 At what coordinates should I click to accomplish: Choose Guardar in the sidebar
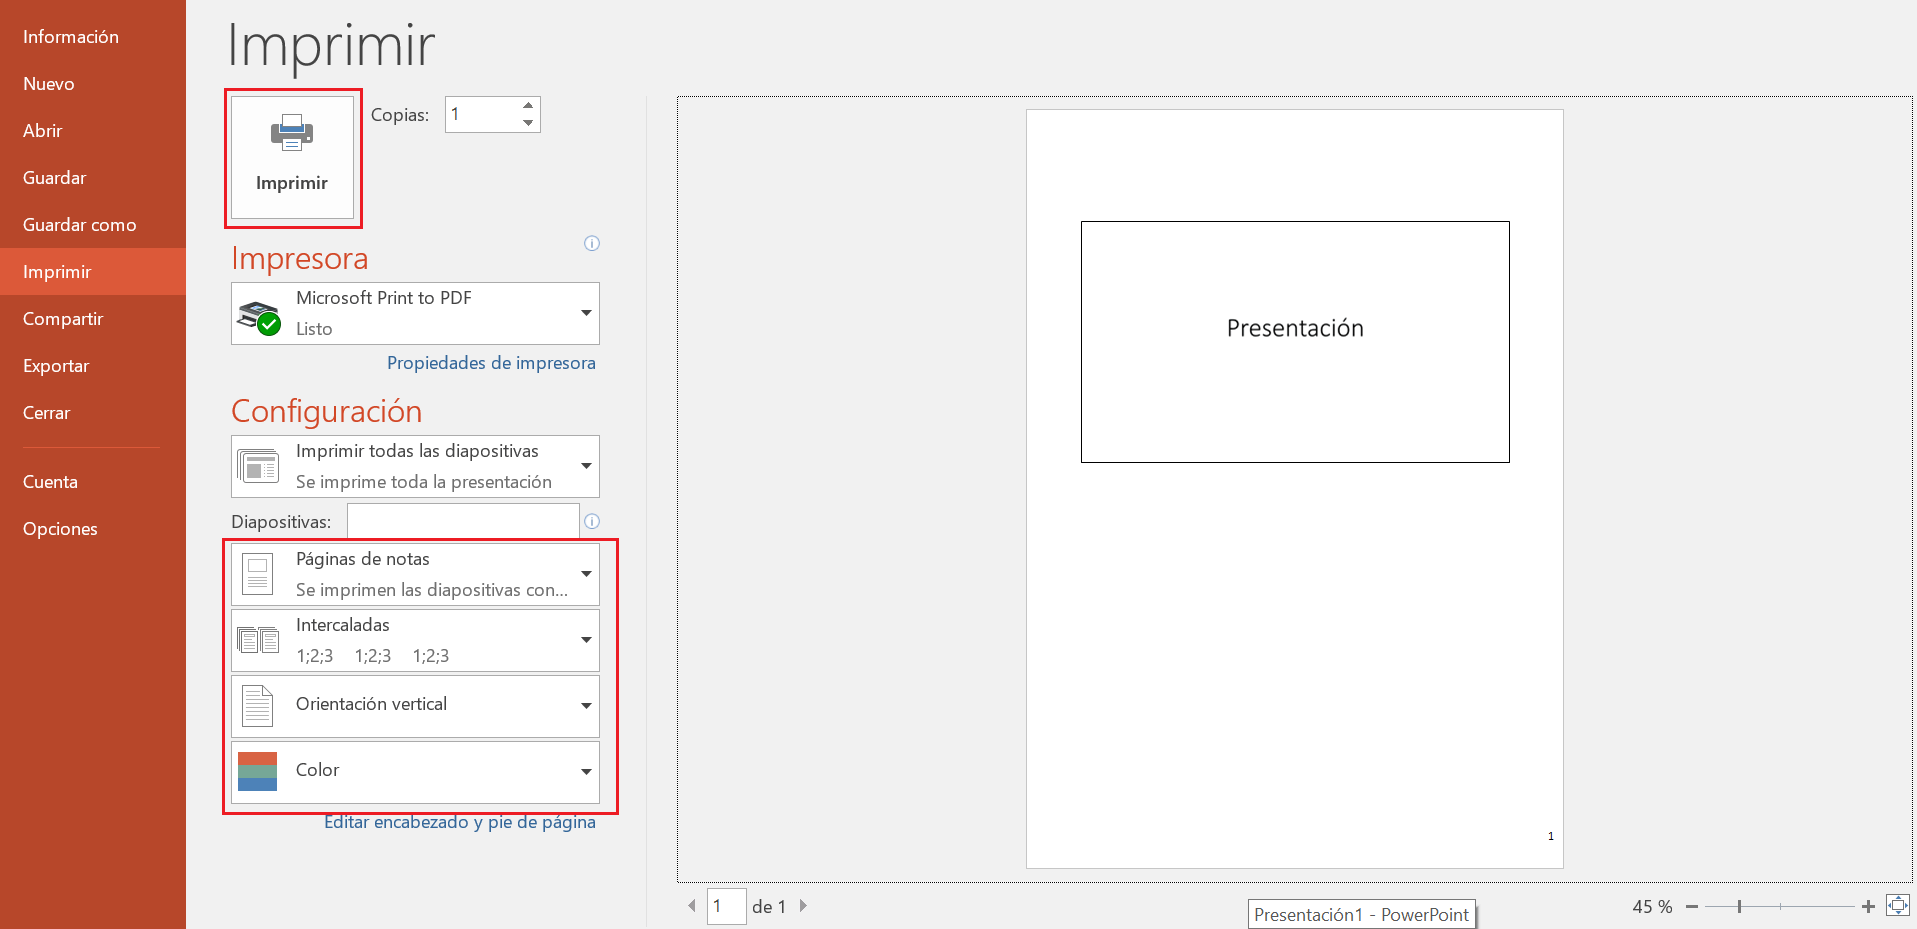point(93,178)
